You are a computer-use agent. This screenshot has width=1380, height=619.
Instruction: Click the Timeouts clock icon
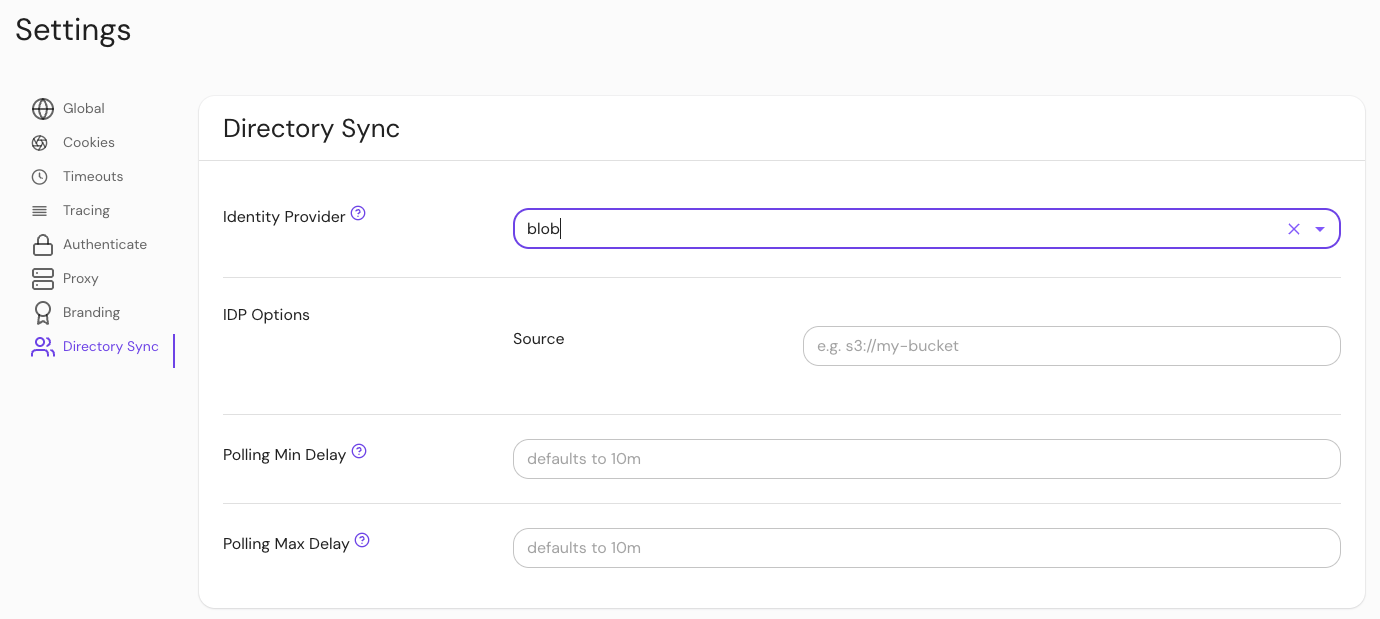(42, 176)
